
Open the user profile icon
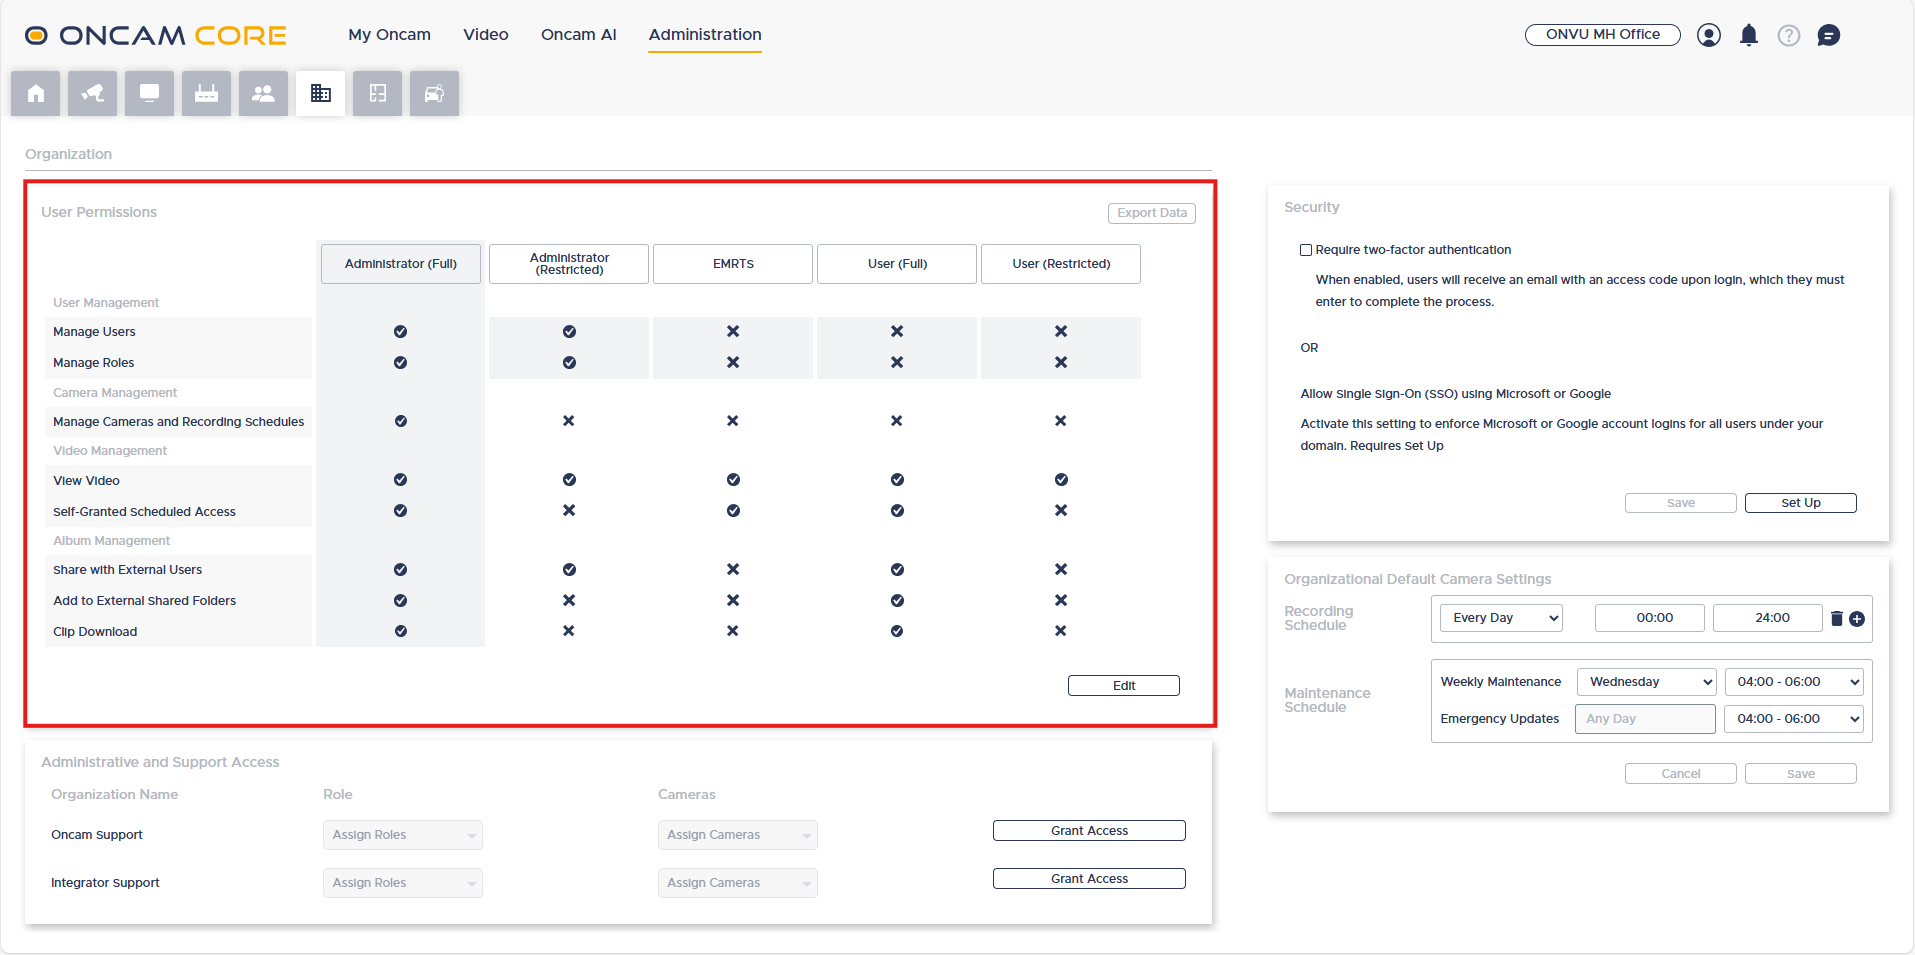click(x=1709, y=36)
